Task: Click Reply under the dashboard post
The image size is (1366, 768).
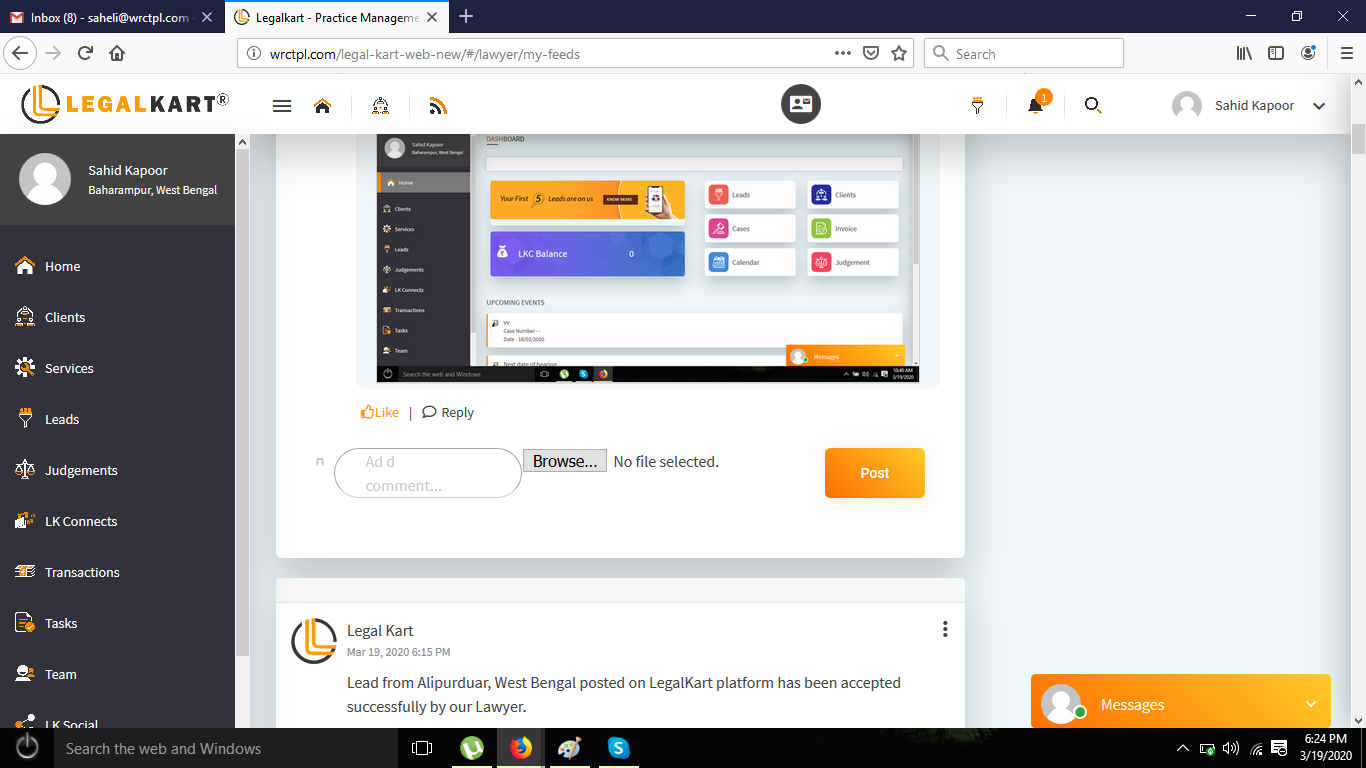Action: [x=448, y=412]
